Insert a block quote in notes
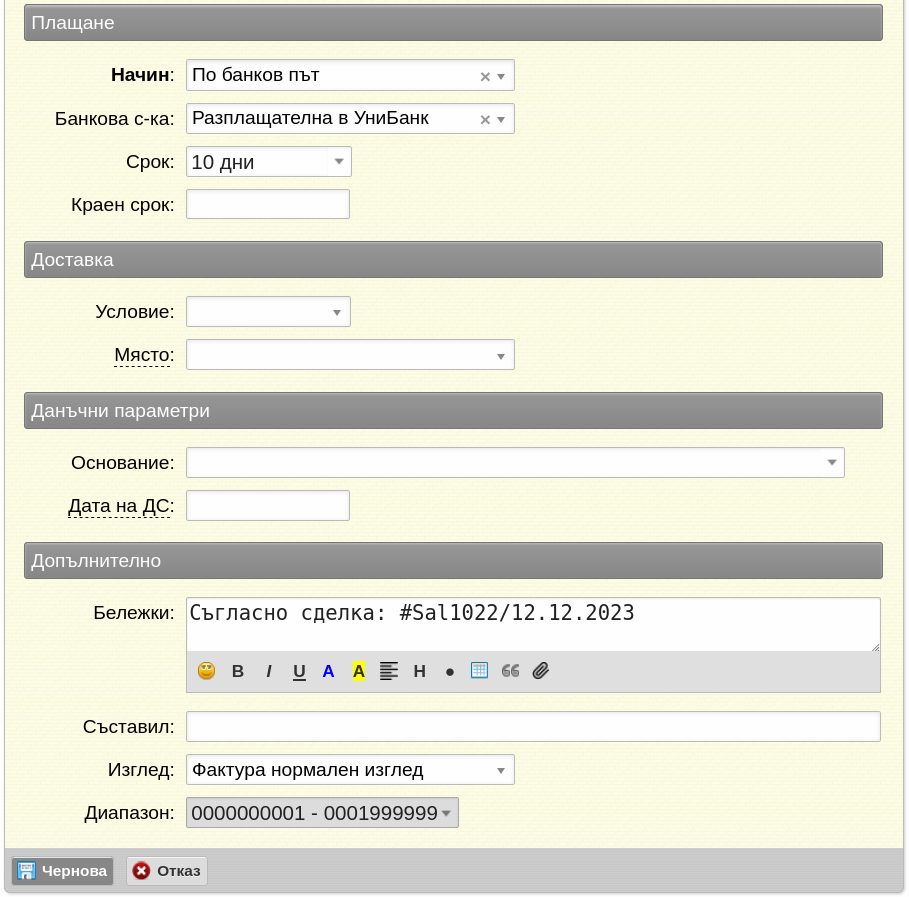 (510, 671)
